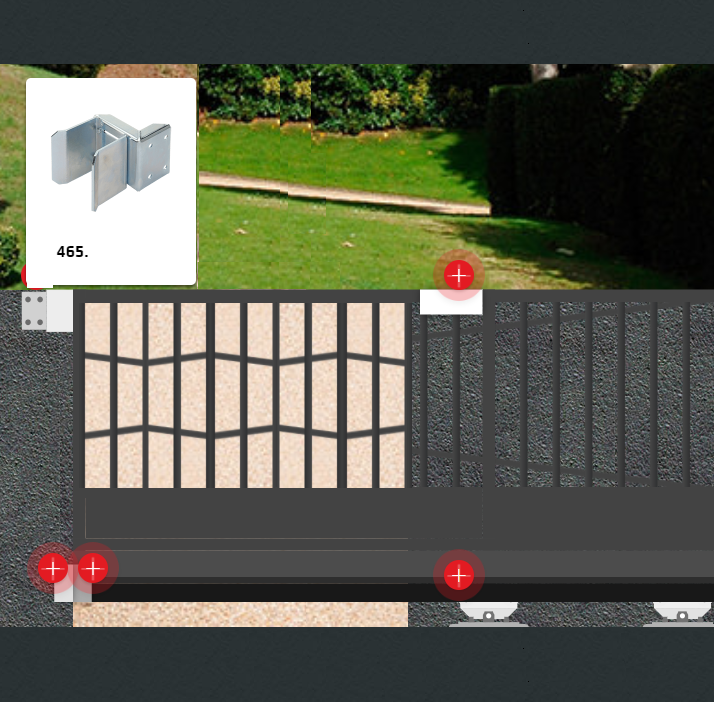Viewport: 714px width, 702px height.
Task: Click the gate panel with beige infill bars
Action: [245, 395]
